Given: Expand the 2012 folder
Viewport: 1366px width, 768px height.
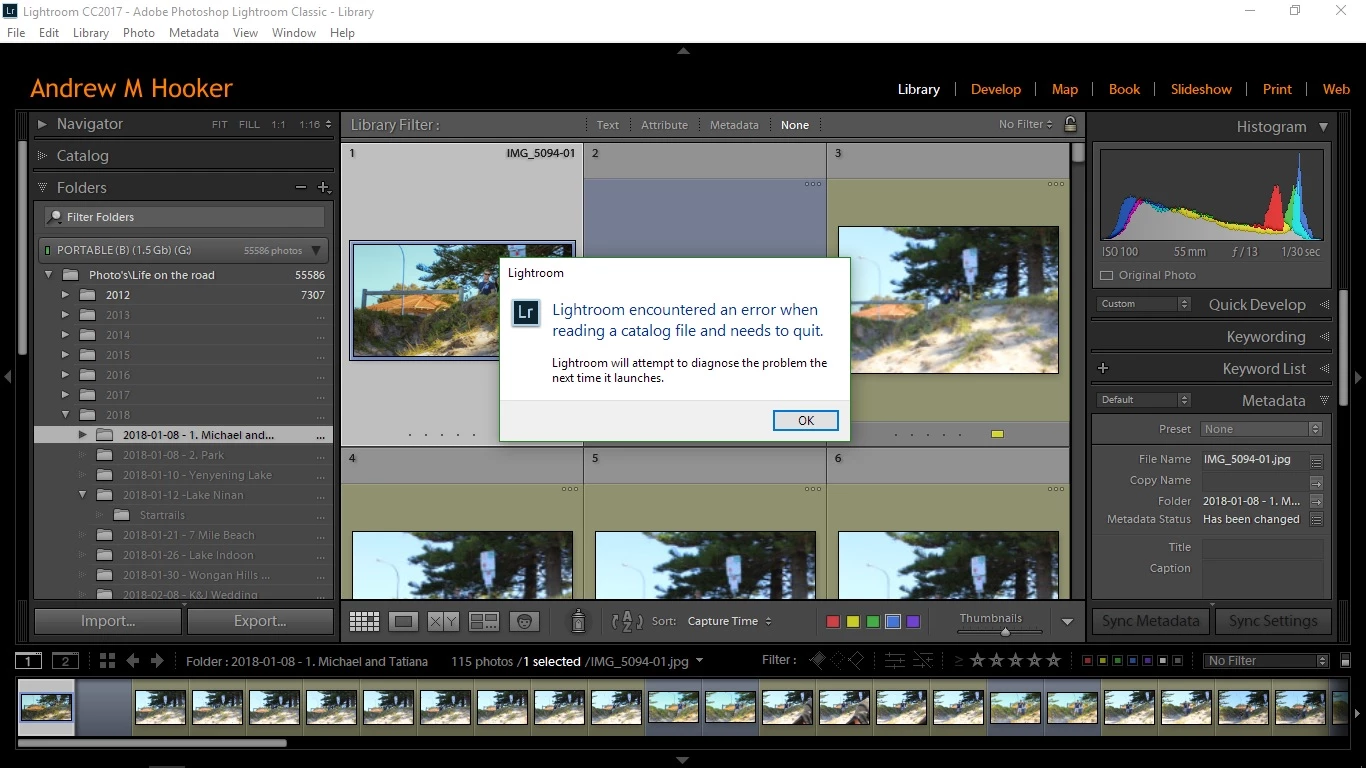Looking at the screenshot, I should point(66,295).
